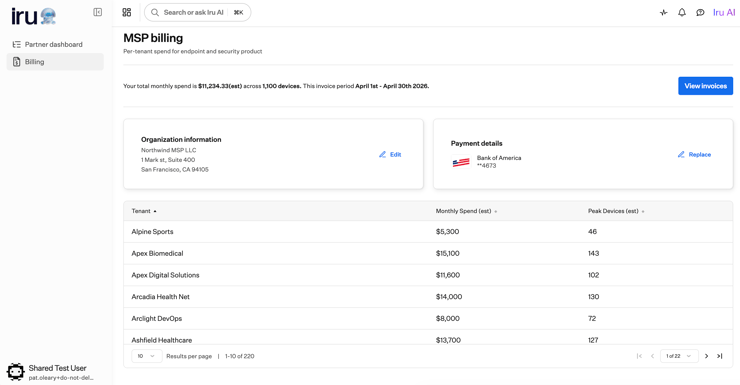The height and width of the screenshot is (385, 740).
Task: Focus the Search or ask Iru AI field
Action: pos(197,12)
